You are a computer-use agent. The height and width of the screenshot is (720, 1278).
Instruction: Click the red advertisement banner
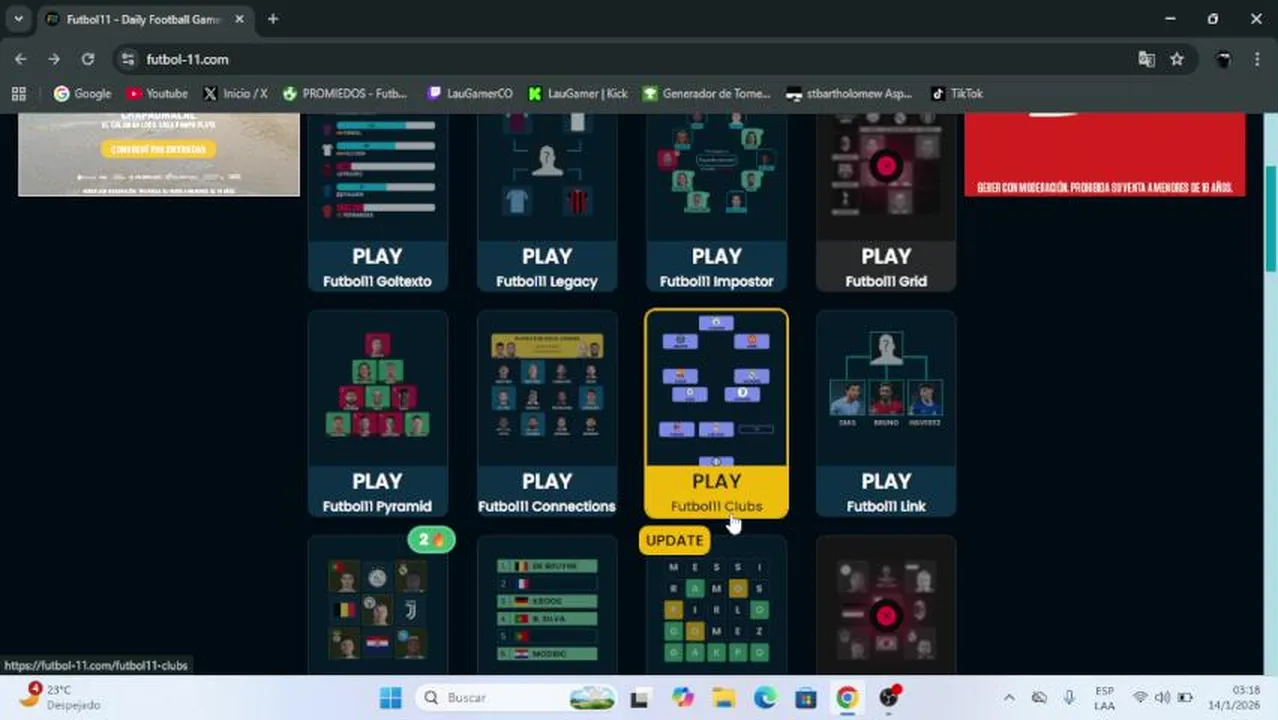(1105, 154)
